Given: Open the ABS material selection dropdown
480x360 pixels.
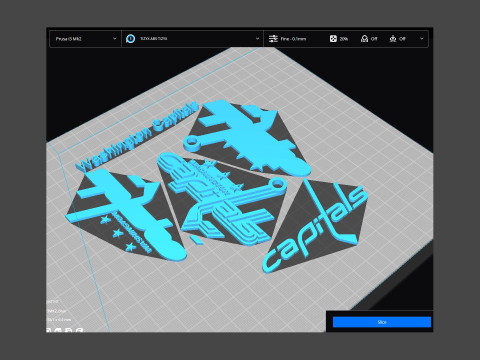Looking at the screenshot, I should 193,39.
